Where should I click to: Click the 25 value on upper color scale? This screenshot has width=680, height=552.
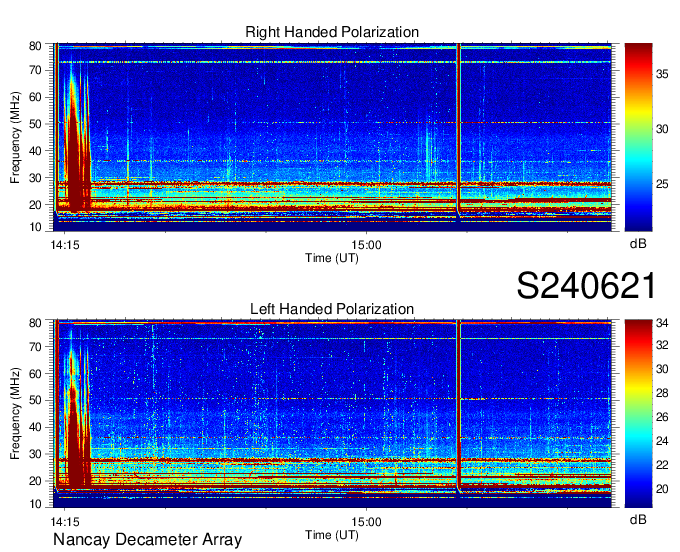click(662, 184)
